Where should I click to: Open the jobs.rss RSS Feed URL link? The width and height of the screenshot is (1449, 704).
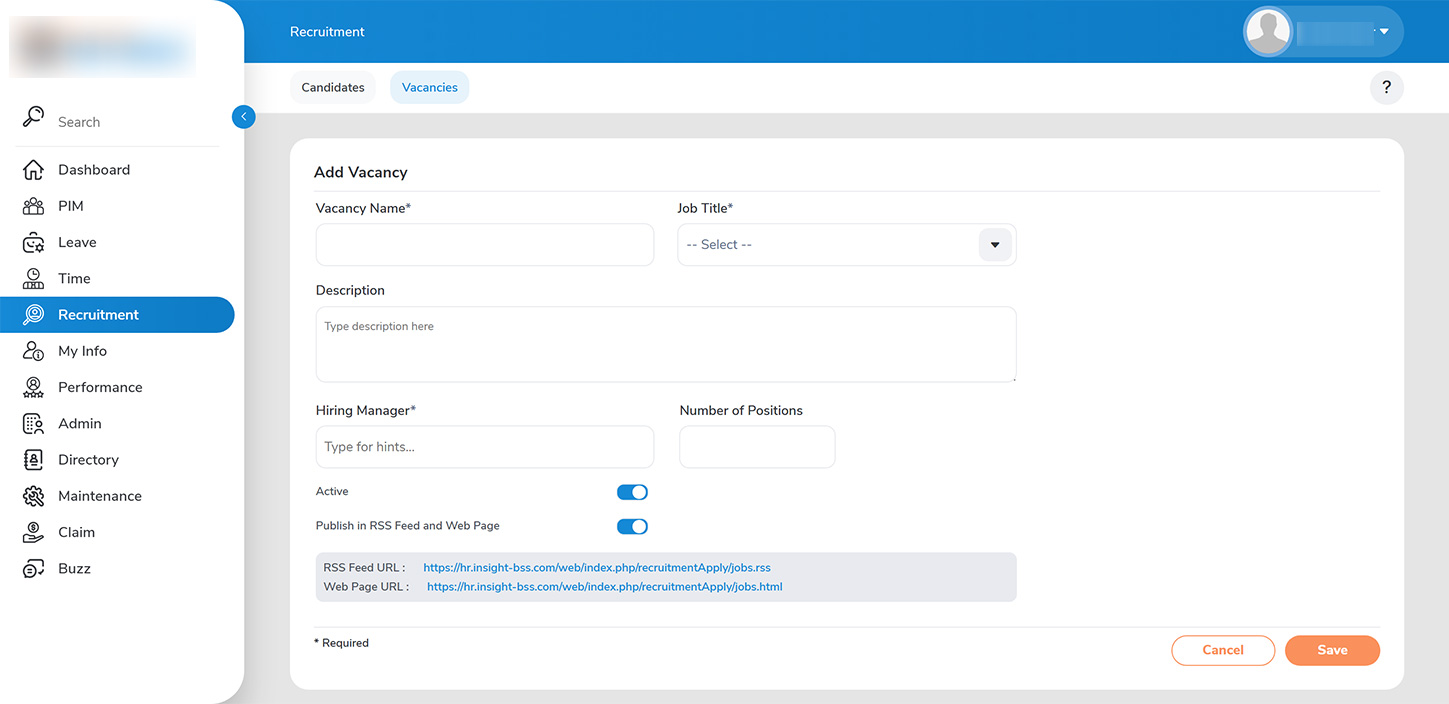pyautogui.click(x=596, y=568)
